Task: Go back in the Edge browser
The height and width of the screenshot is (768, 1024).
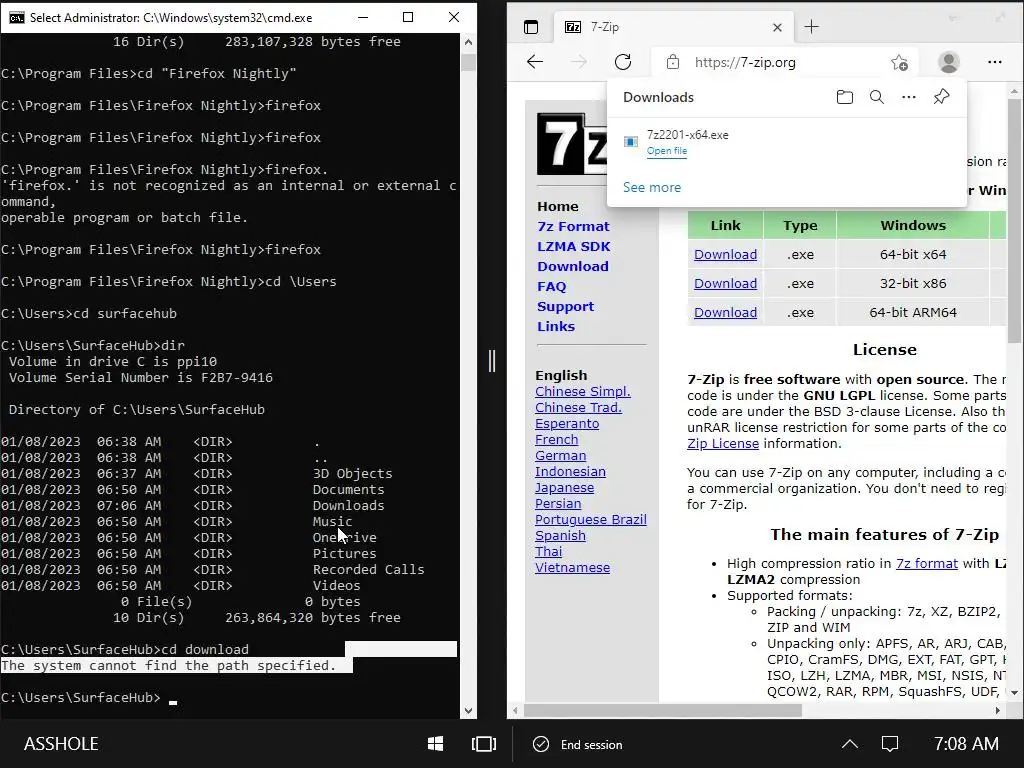Action: 535,62
